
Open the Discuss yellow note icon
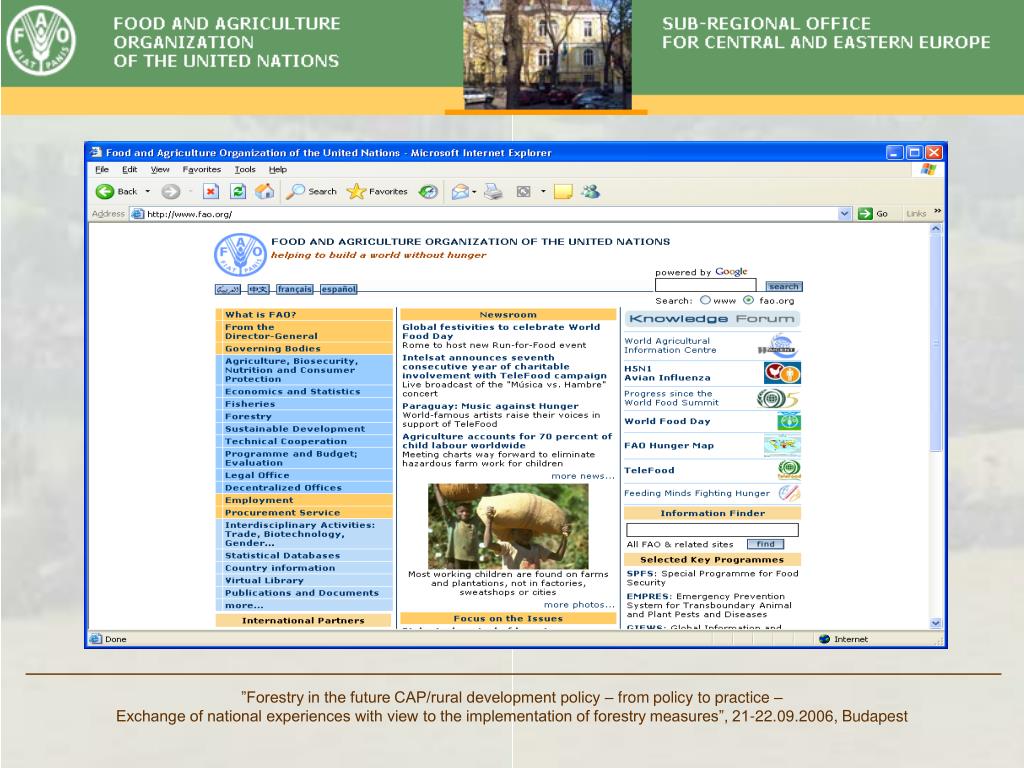point(563,191)
